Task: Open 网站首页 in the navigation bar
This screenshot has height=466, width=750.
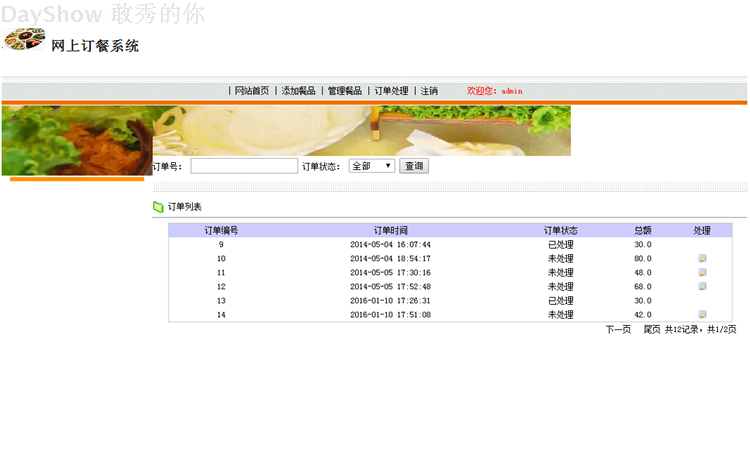Action: (x=252, y=91)
